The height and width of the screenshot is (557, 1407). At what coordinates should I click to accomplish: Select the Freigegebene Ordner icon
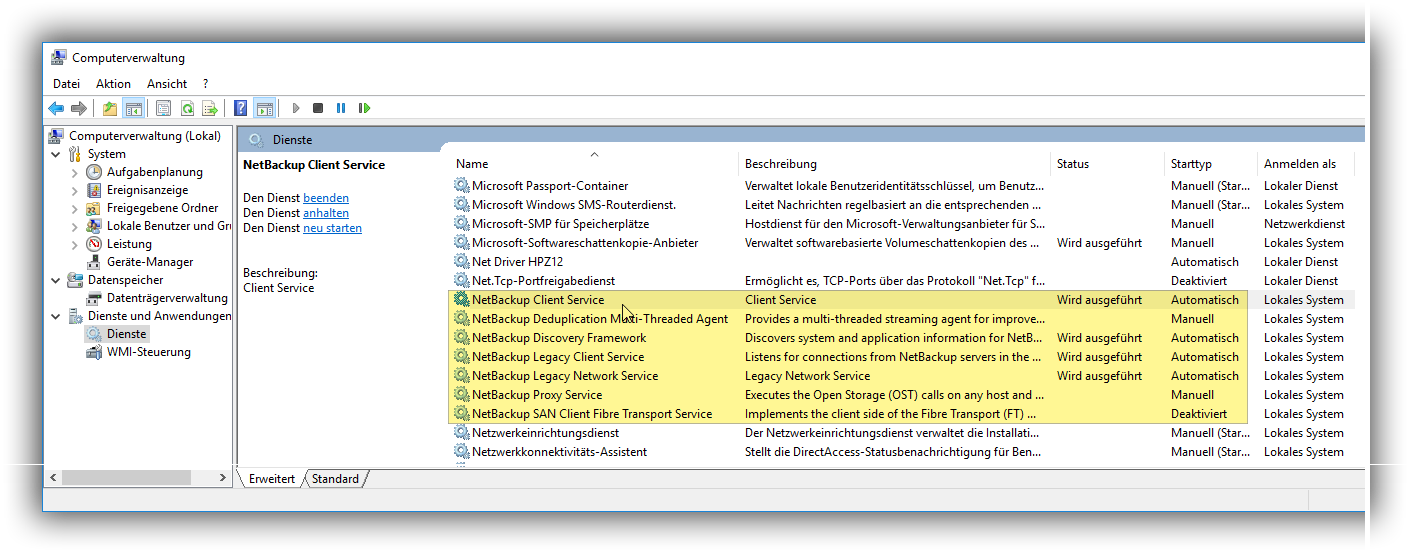(x=94, y=208)
